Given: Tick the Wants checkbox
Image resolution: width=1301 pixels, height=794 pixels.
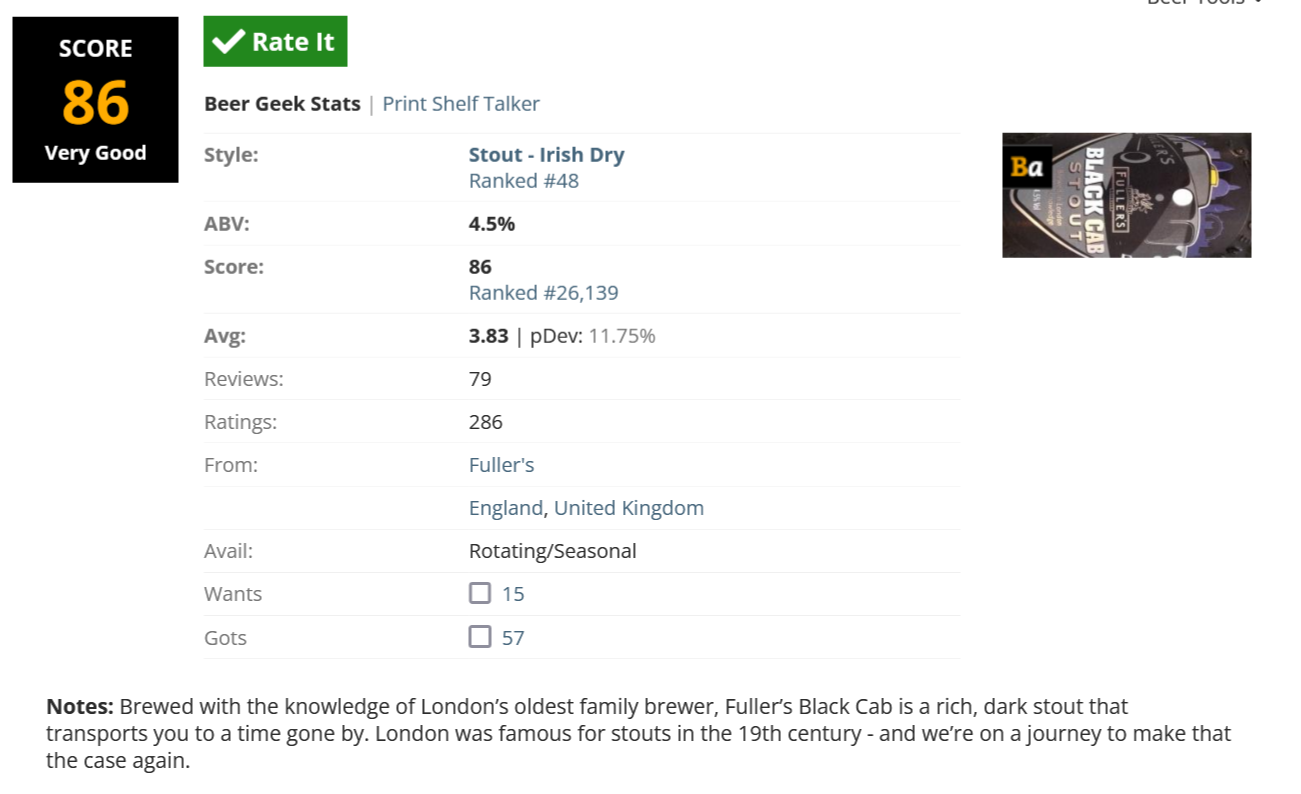Looking at the screenshot, I should coord(480,593).
